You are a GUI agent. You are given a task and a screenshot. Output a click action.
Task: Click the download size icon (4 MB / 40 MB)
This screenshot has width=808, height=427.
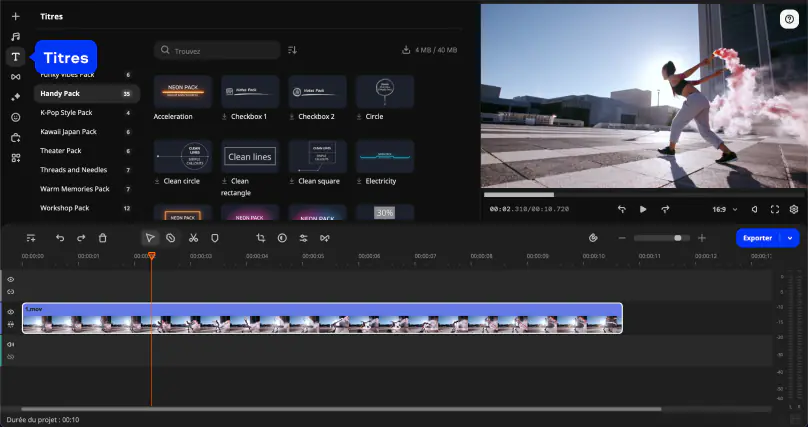point(406,50)
